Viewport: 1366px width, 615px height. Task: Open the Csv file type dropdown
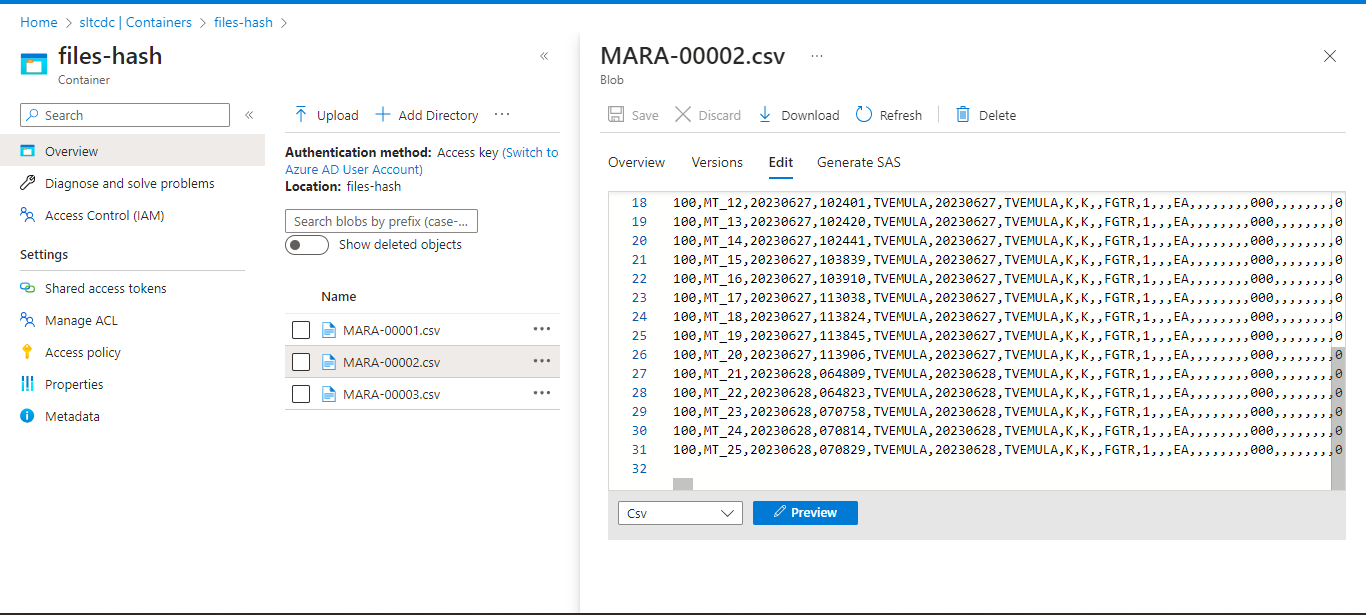click(x=680, y=513)
